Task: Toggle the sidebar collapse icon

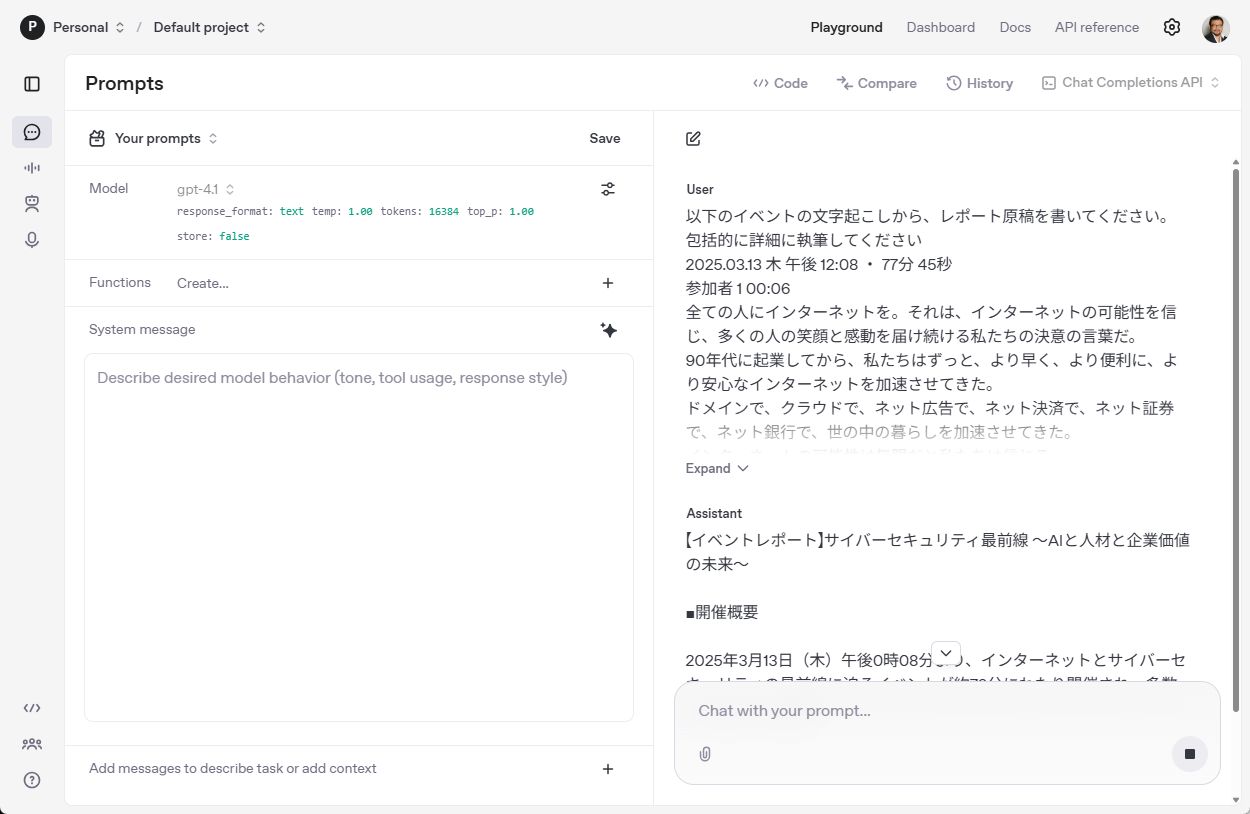Action: (32, 84)
